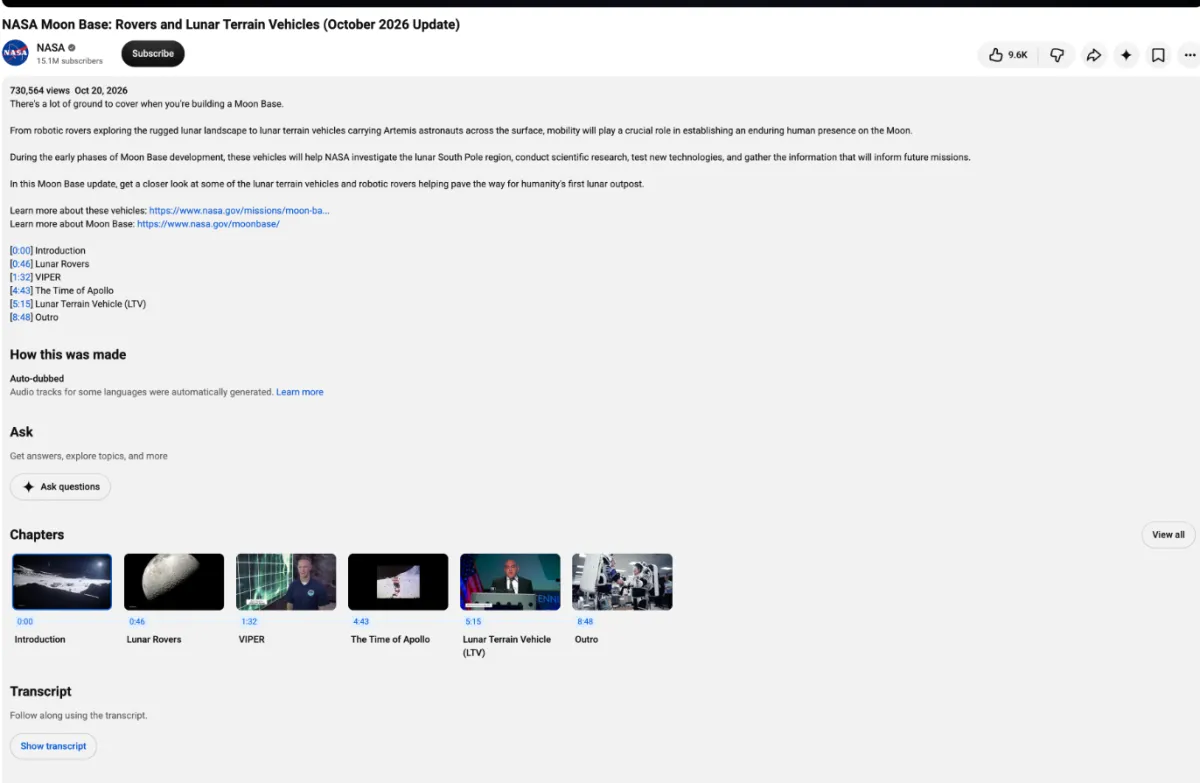Click the NASA channel avatar logo
The height and width of the screenshot is (783, 1200).
point(15,53)
